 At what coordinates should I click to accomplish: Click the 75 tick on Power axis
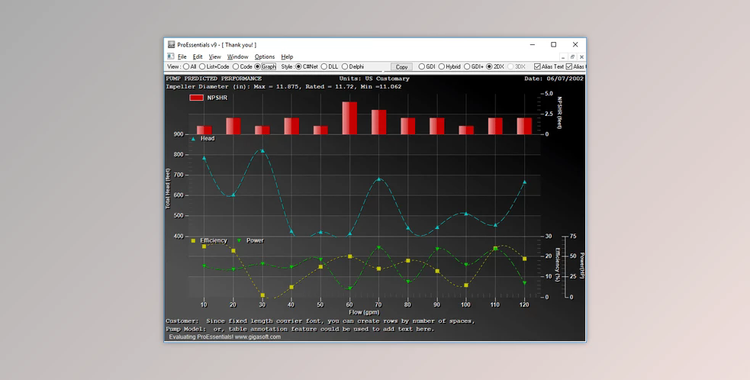coord(573,236)
